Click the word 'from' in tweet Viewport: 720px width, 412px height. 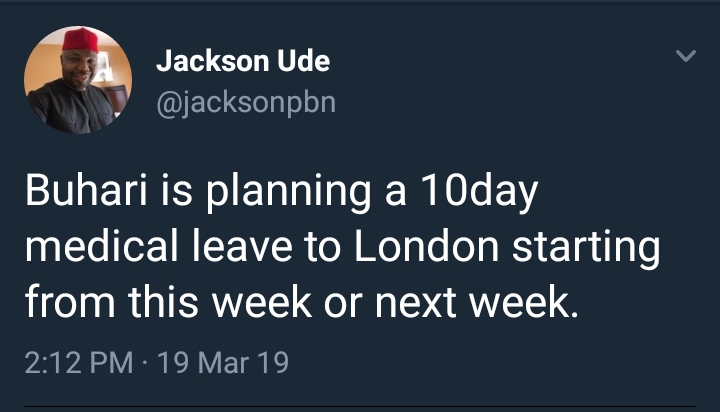tap(63, 301)
